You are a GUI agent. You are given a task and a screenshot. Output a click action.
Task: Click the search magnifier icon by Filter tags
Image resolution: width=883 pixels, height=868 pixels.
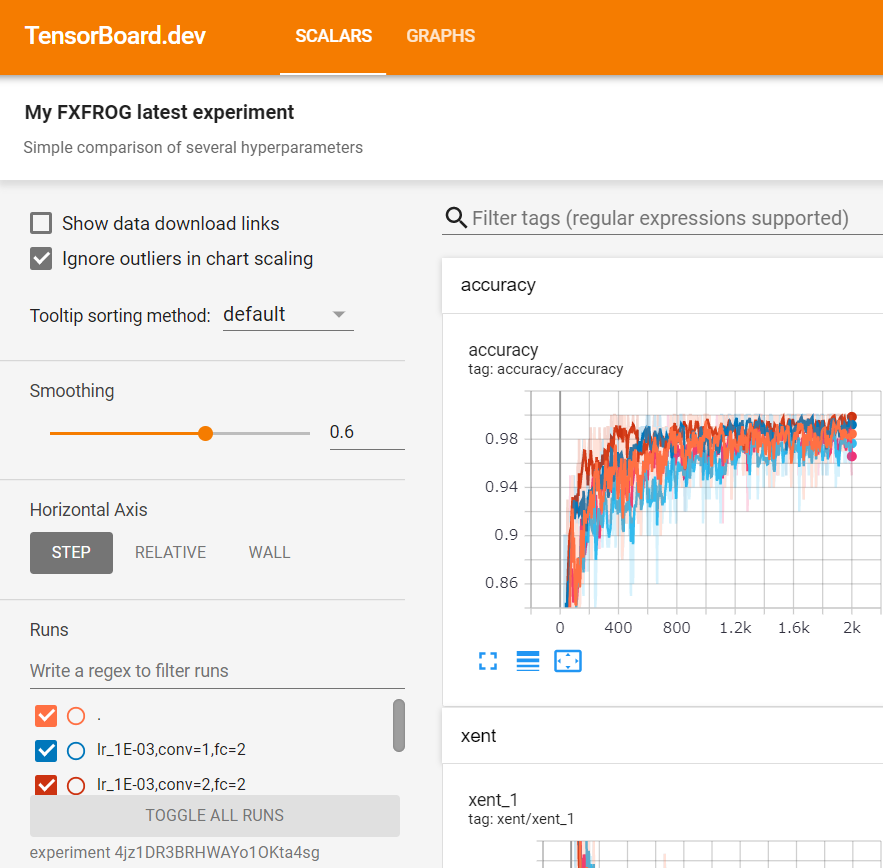pos(456,218)
